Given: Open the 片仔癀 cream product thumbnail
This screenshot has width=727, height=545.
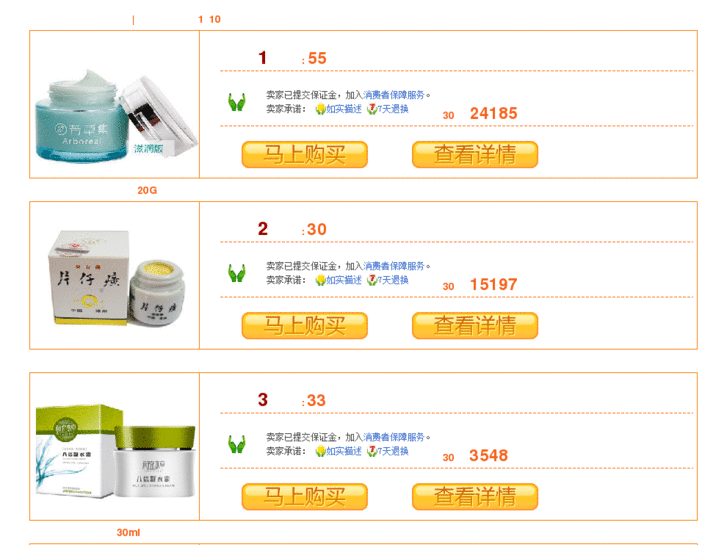Looking at the screenshot, I should pos(117,277).
